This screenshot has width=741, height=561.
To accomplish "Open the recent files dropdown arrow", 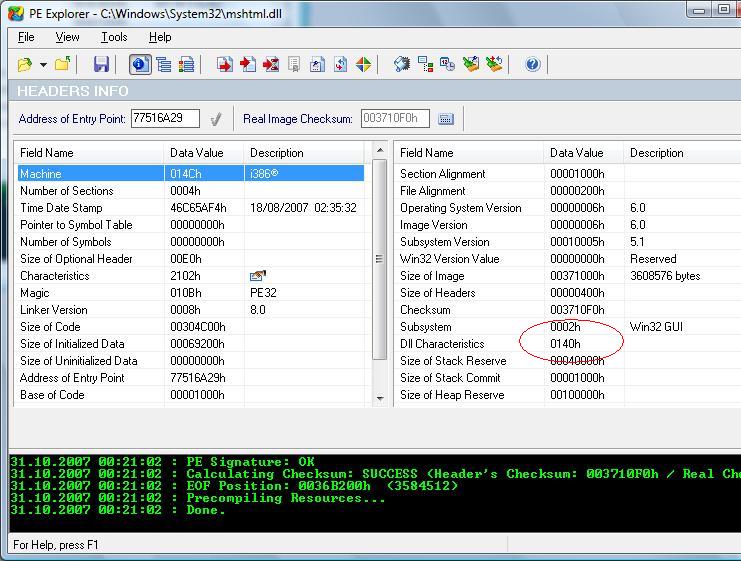I will click(x=43, y=65).
